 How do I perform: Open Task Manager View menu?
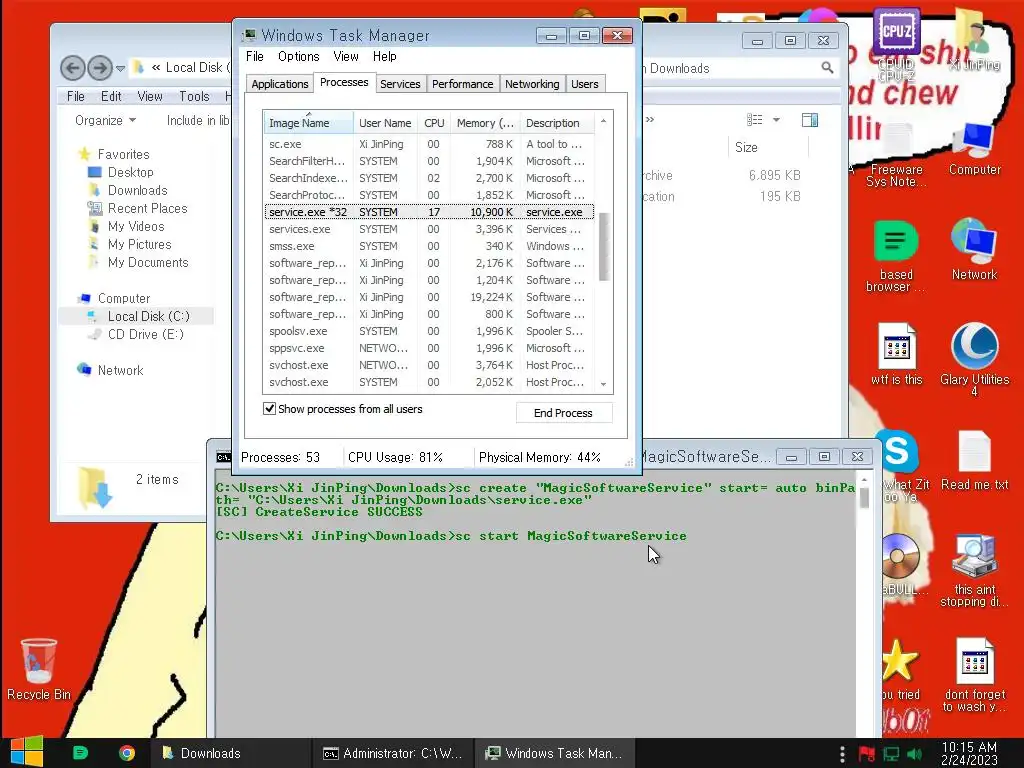click(x=345, y=56)
